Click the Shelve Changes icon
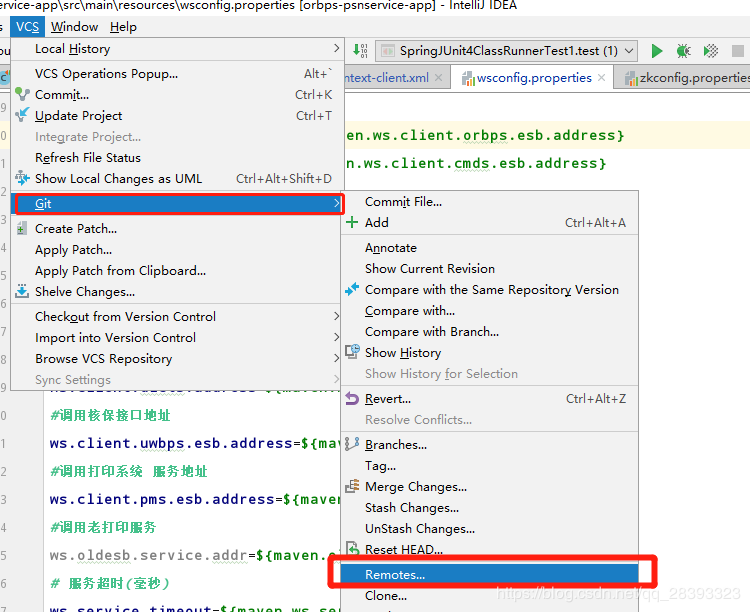 [x=22, y=292]
